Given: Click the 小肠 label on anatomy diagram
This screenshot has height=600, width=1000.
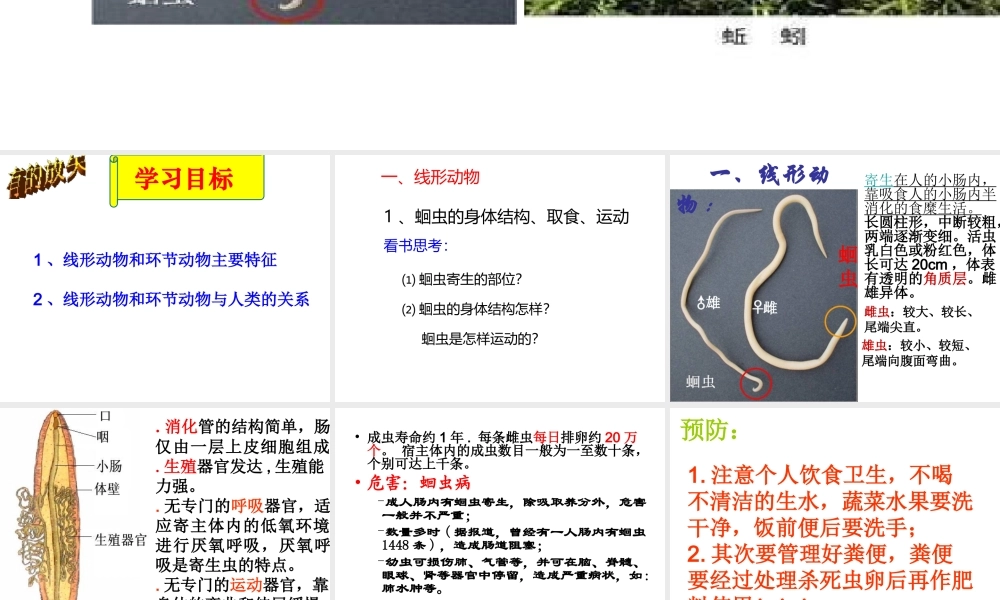Looking at the screenshot, I should pyautogui.click(x=109, y=466).
